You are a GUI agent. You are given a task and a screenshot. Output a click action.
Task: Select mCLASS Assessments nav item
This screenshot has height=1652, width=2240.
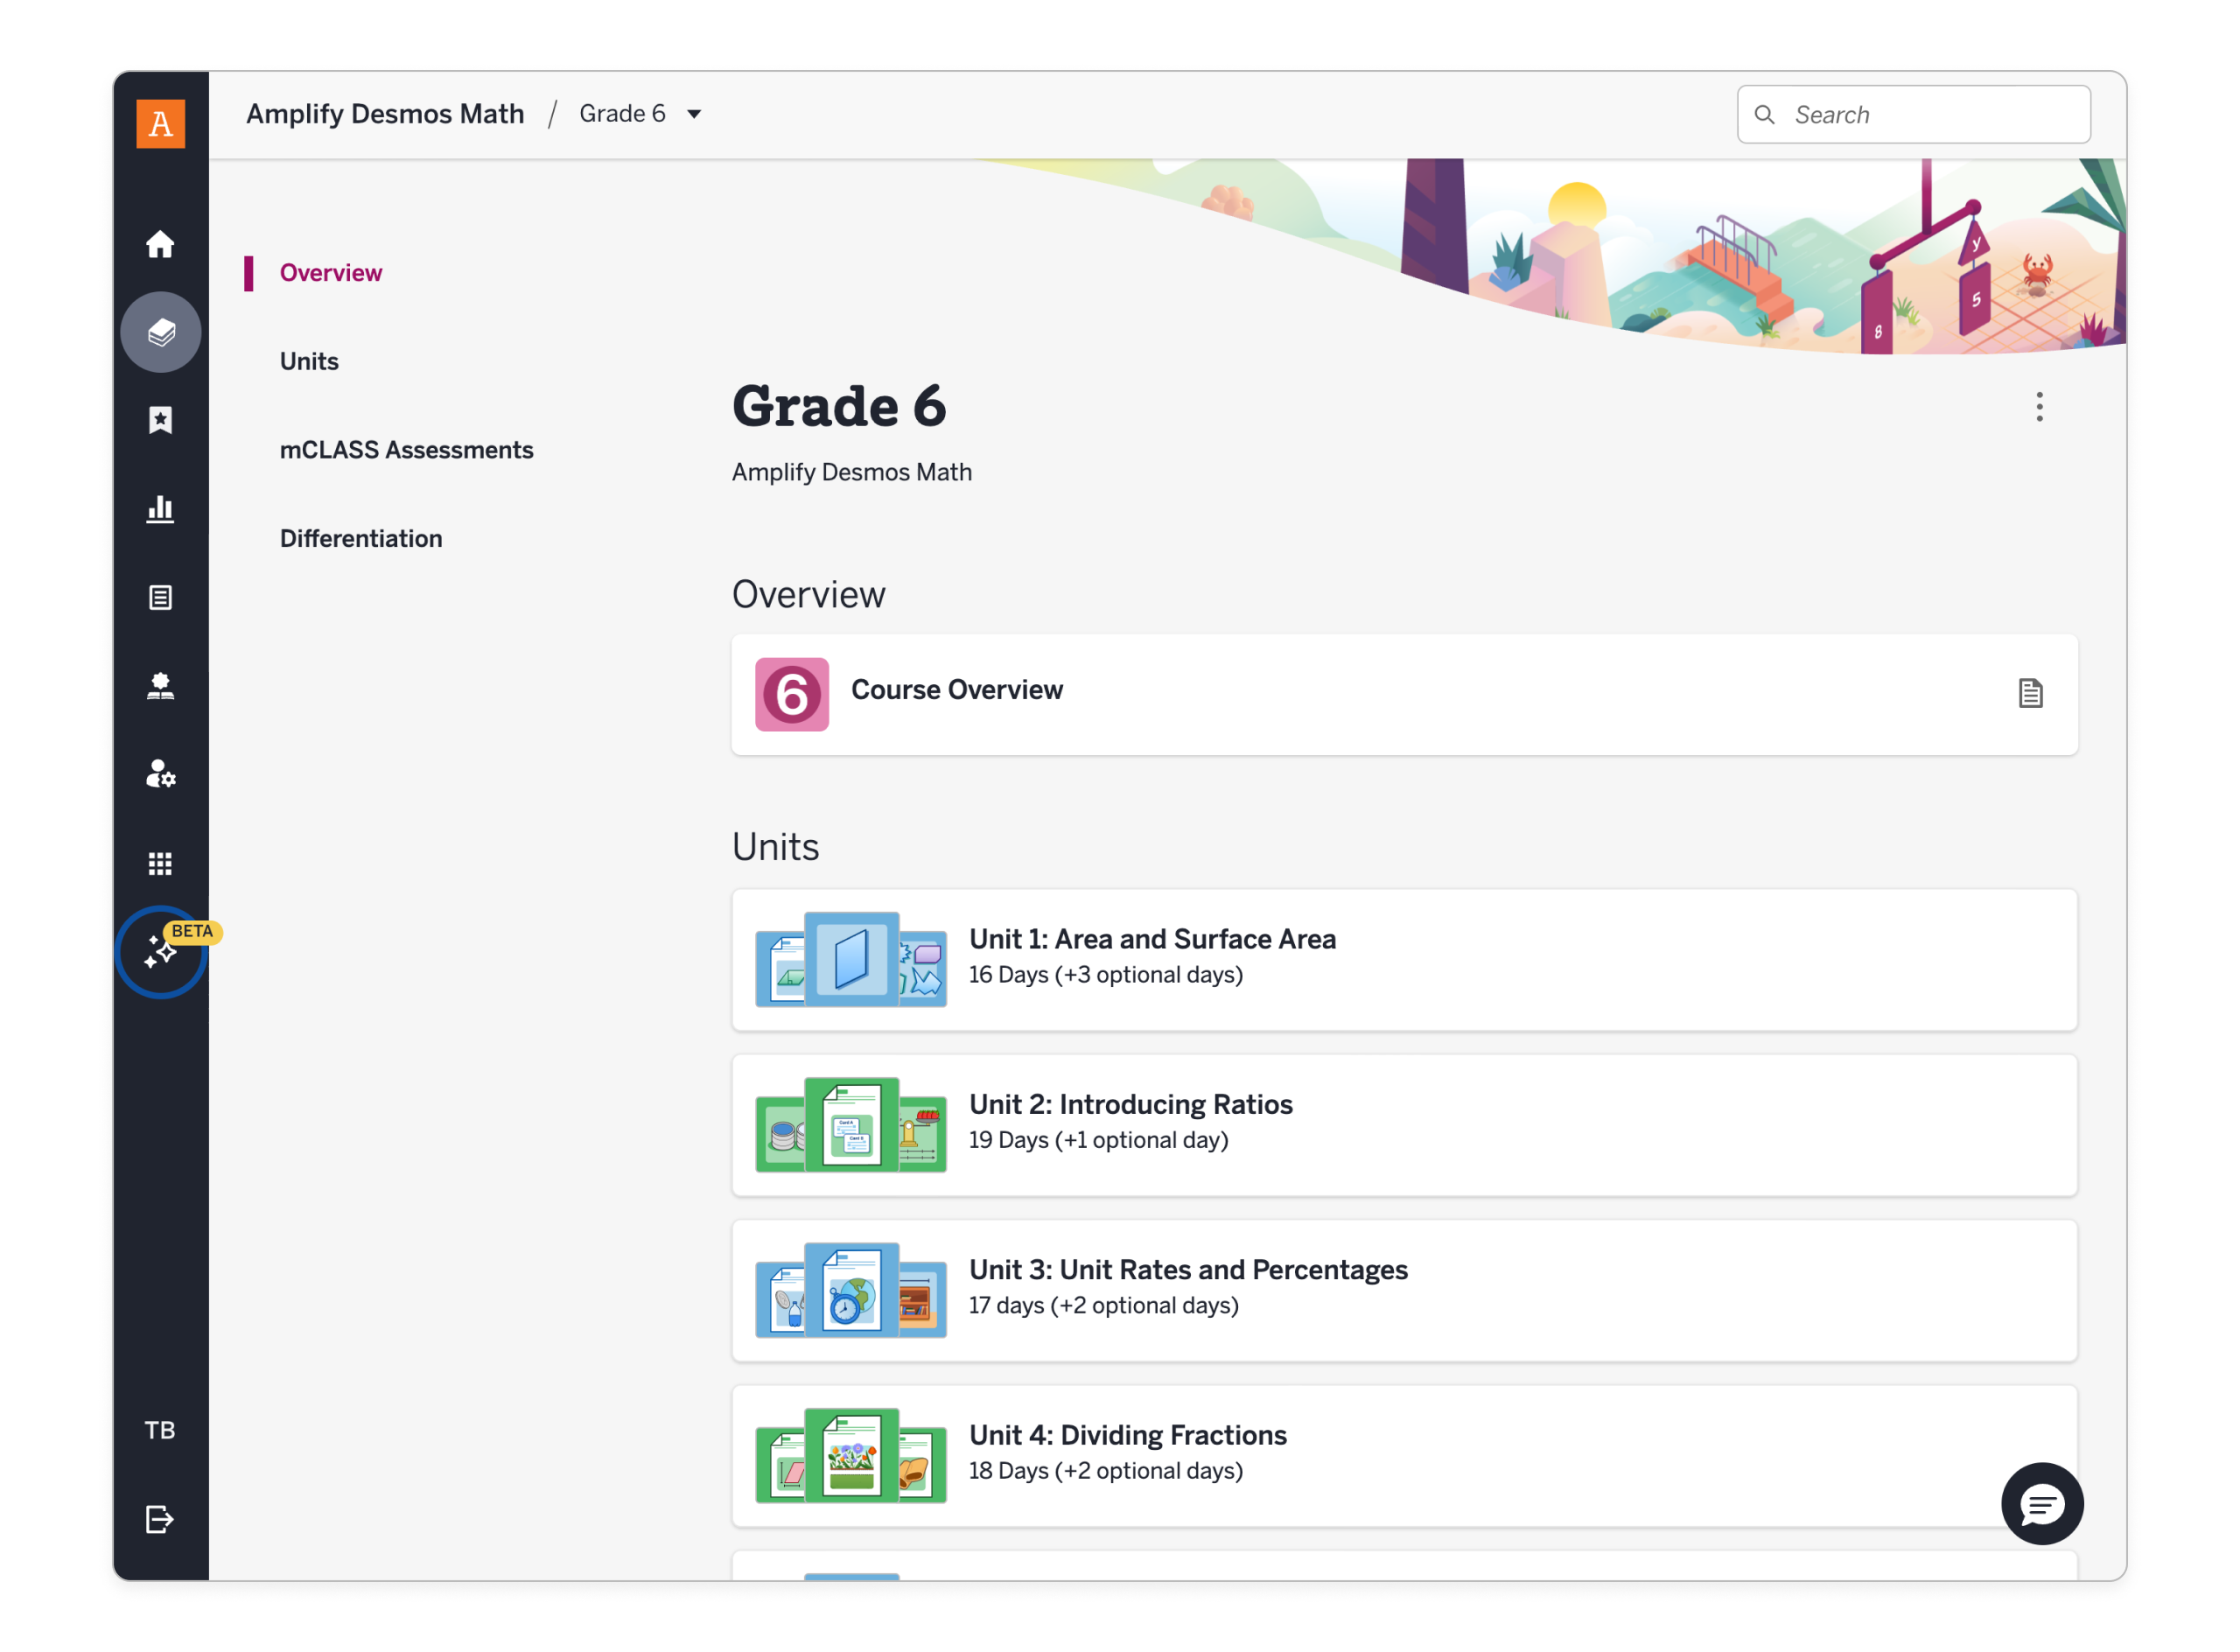[407, 451]
